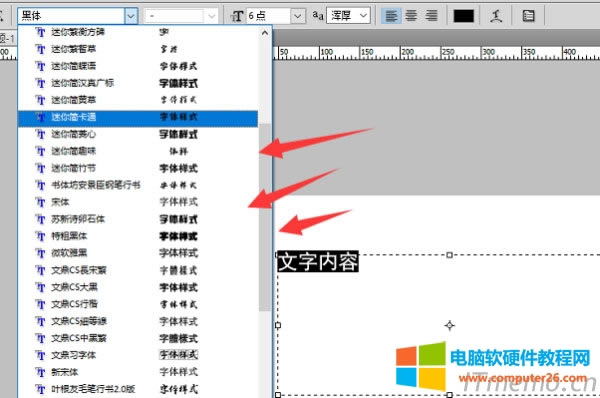Select 叶根友毛笔行书2.0版 font entry
The width and height of the screenshot is (600, 398).
(138, 389)
